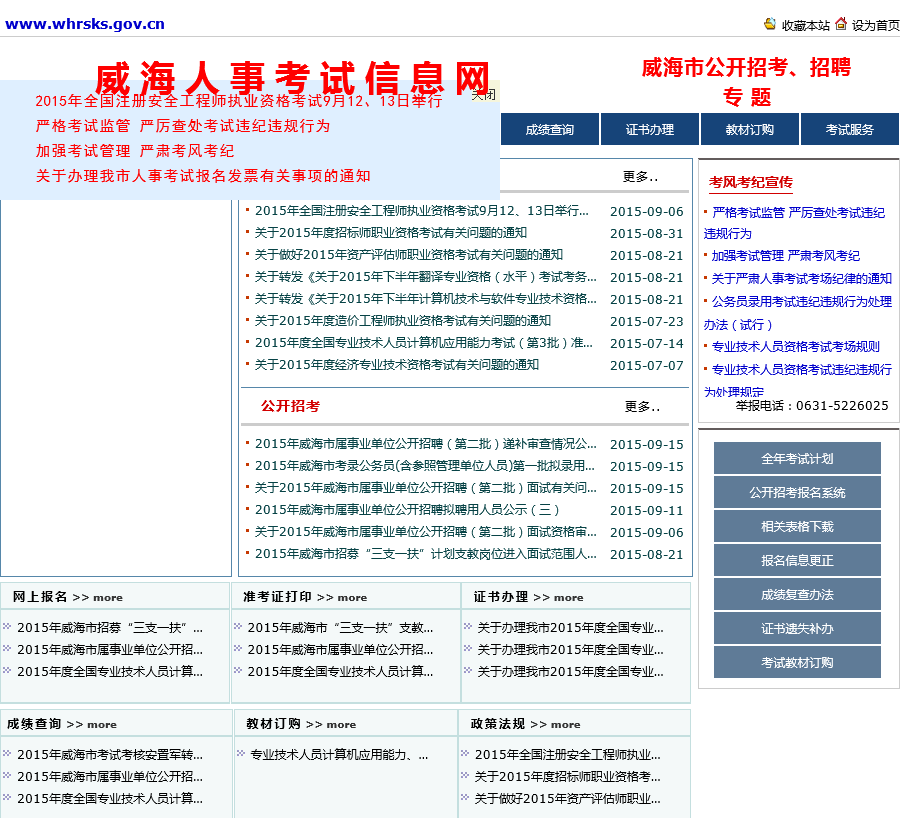Click 更多.. above the exam notices list
The height and width of the screenshot is (818, 900).
641,177
